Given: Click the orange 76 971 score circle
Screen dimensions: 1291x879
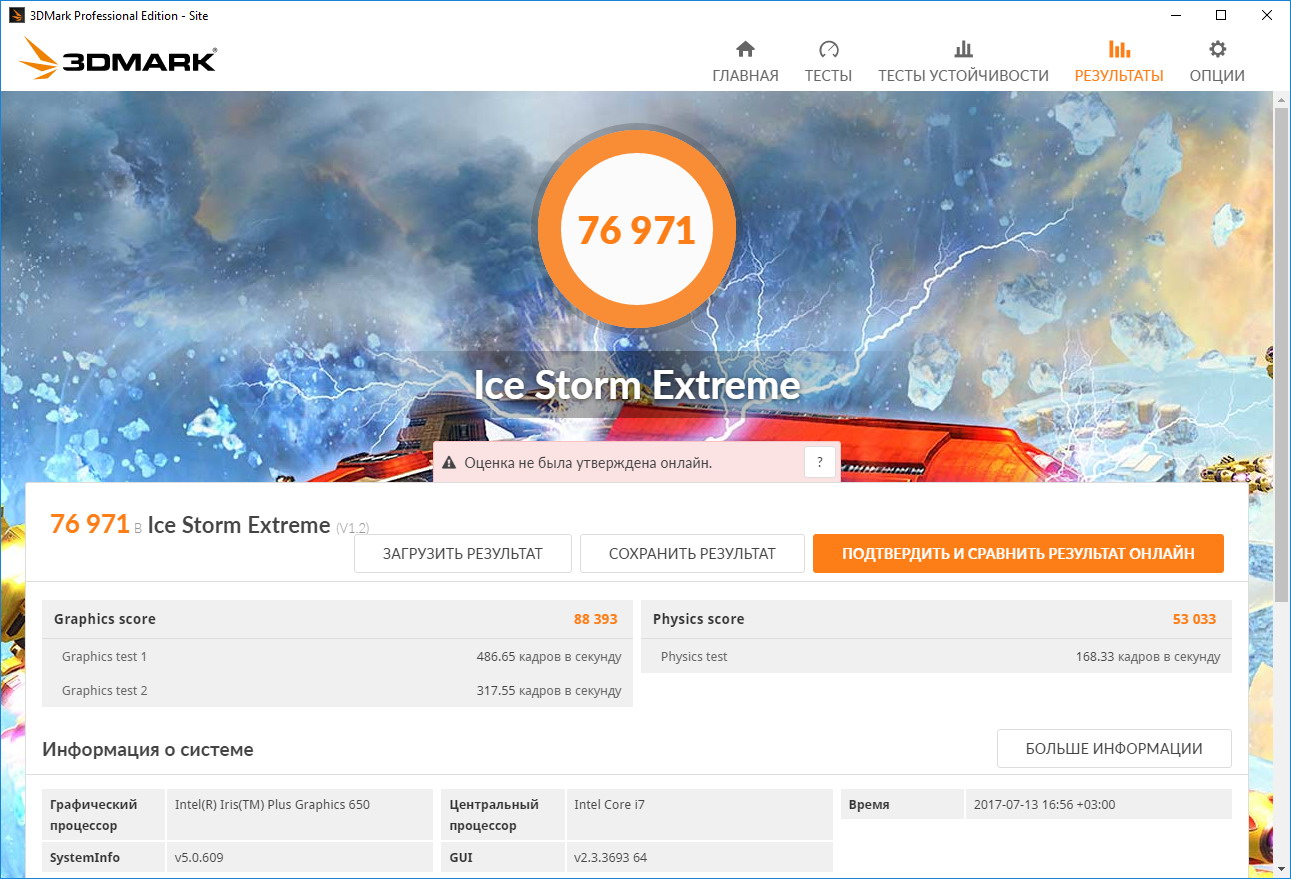Looking at the screenshot, I should (636, 230).
